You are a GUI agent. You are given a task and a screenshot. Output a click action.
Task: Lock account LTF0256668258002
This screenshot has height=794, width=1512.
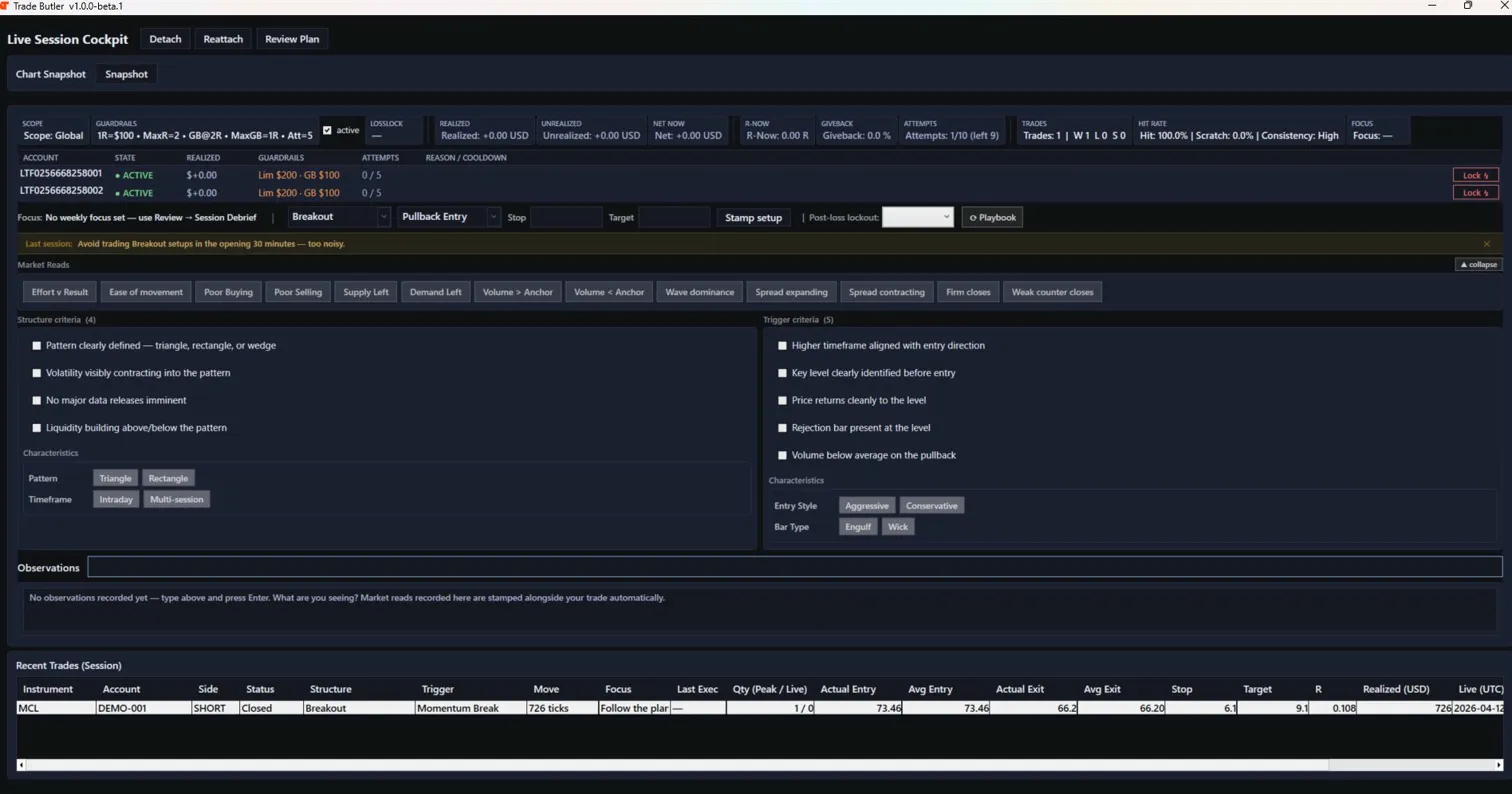[1475, 193]
